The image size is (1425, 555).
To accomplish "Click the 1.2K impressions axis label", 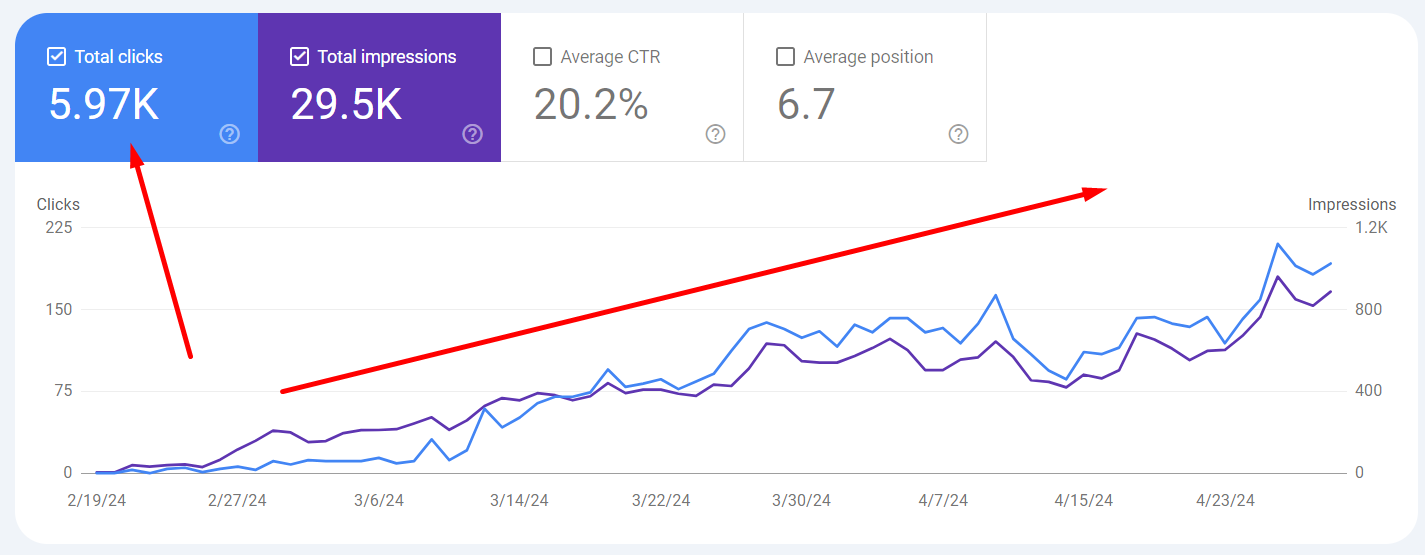I will pyautogui.click(x=1371, y=228).
